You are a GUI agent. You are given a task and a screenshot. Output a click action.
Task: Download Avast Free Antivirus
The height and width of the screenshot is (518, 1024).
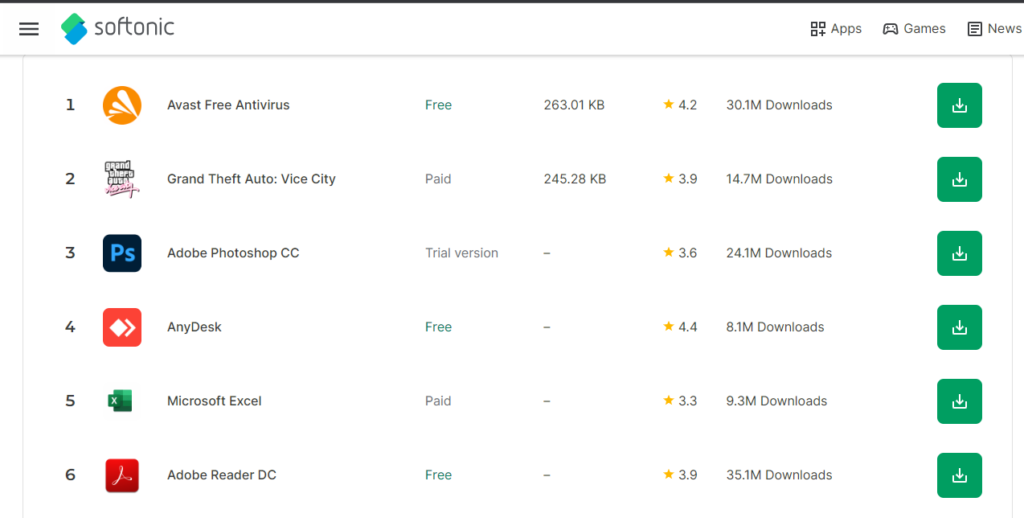pyautogui.click(x=959, y=105)
